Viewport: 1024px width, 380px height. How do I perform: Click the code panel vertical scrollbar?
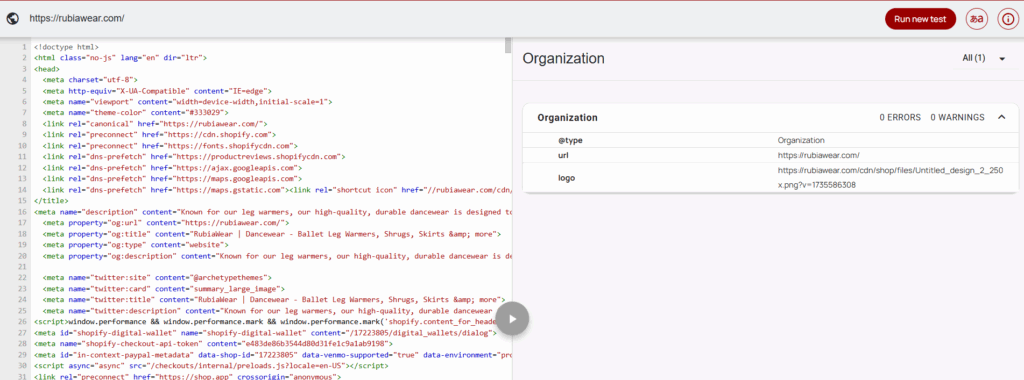[x=508, y=46]
